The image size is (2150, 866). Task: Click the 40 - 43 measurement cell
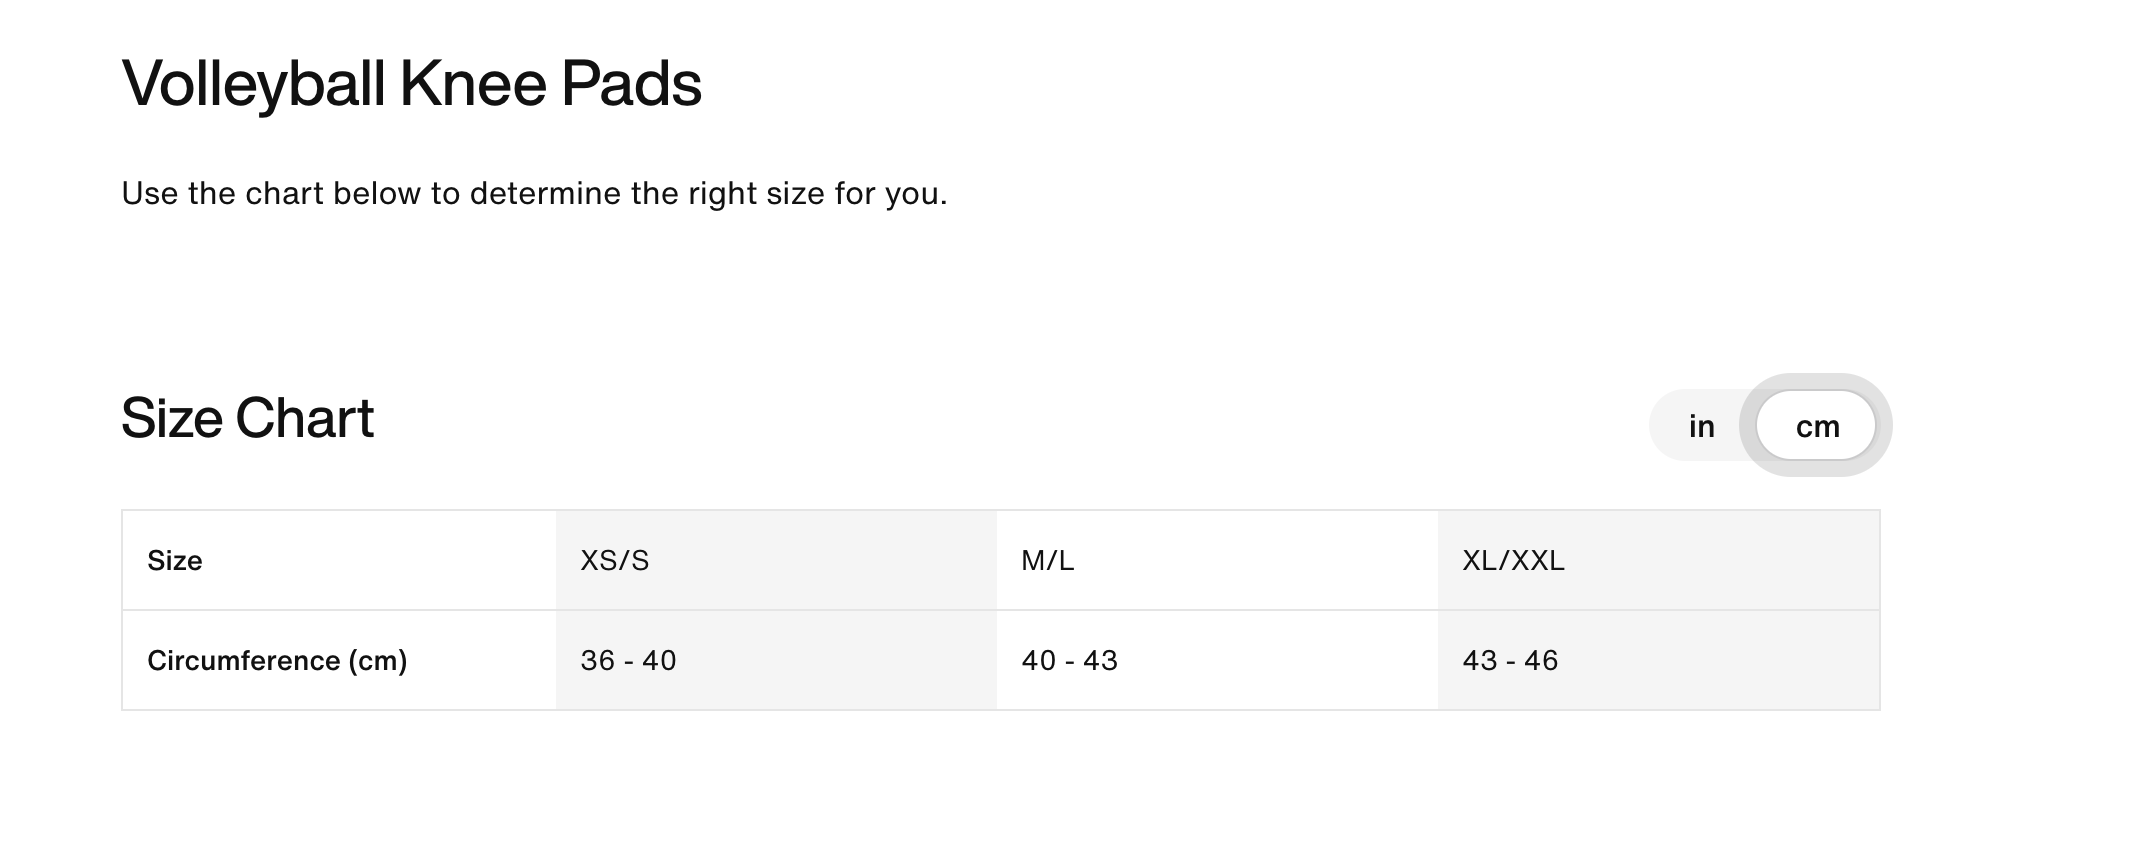[1069, 661]
